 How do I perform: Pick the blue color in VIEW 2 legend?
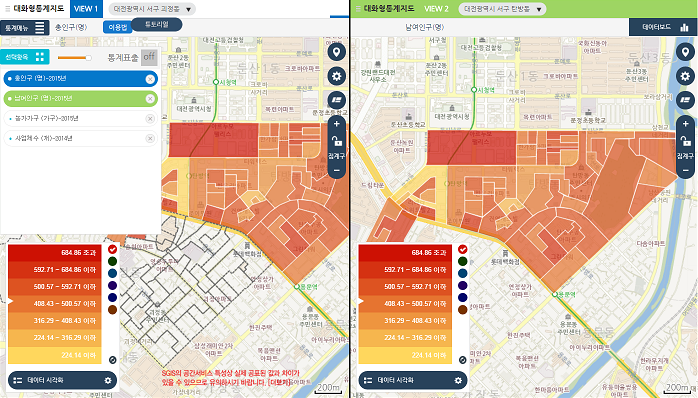463,273
